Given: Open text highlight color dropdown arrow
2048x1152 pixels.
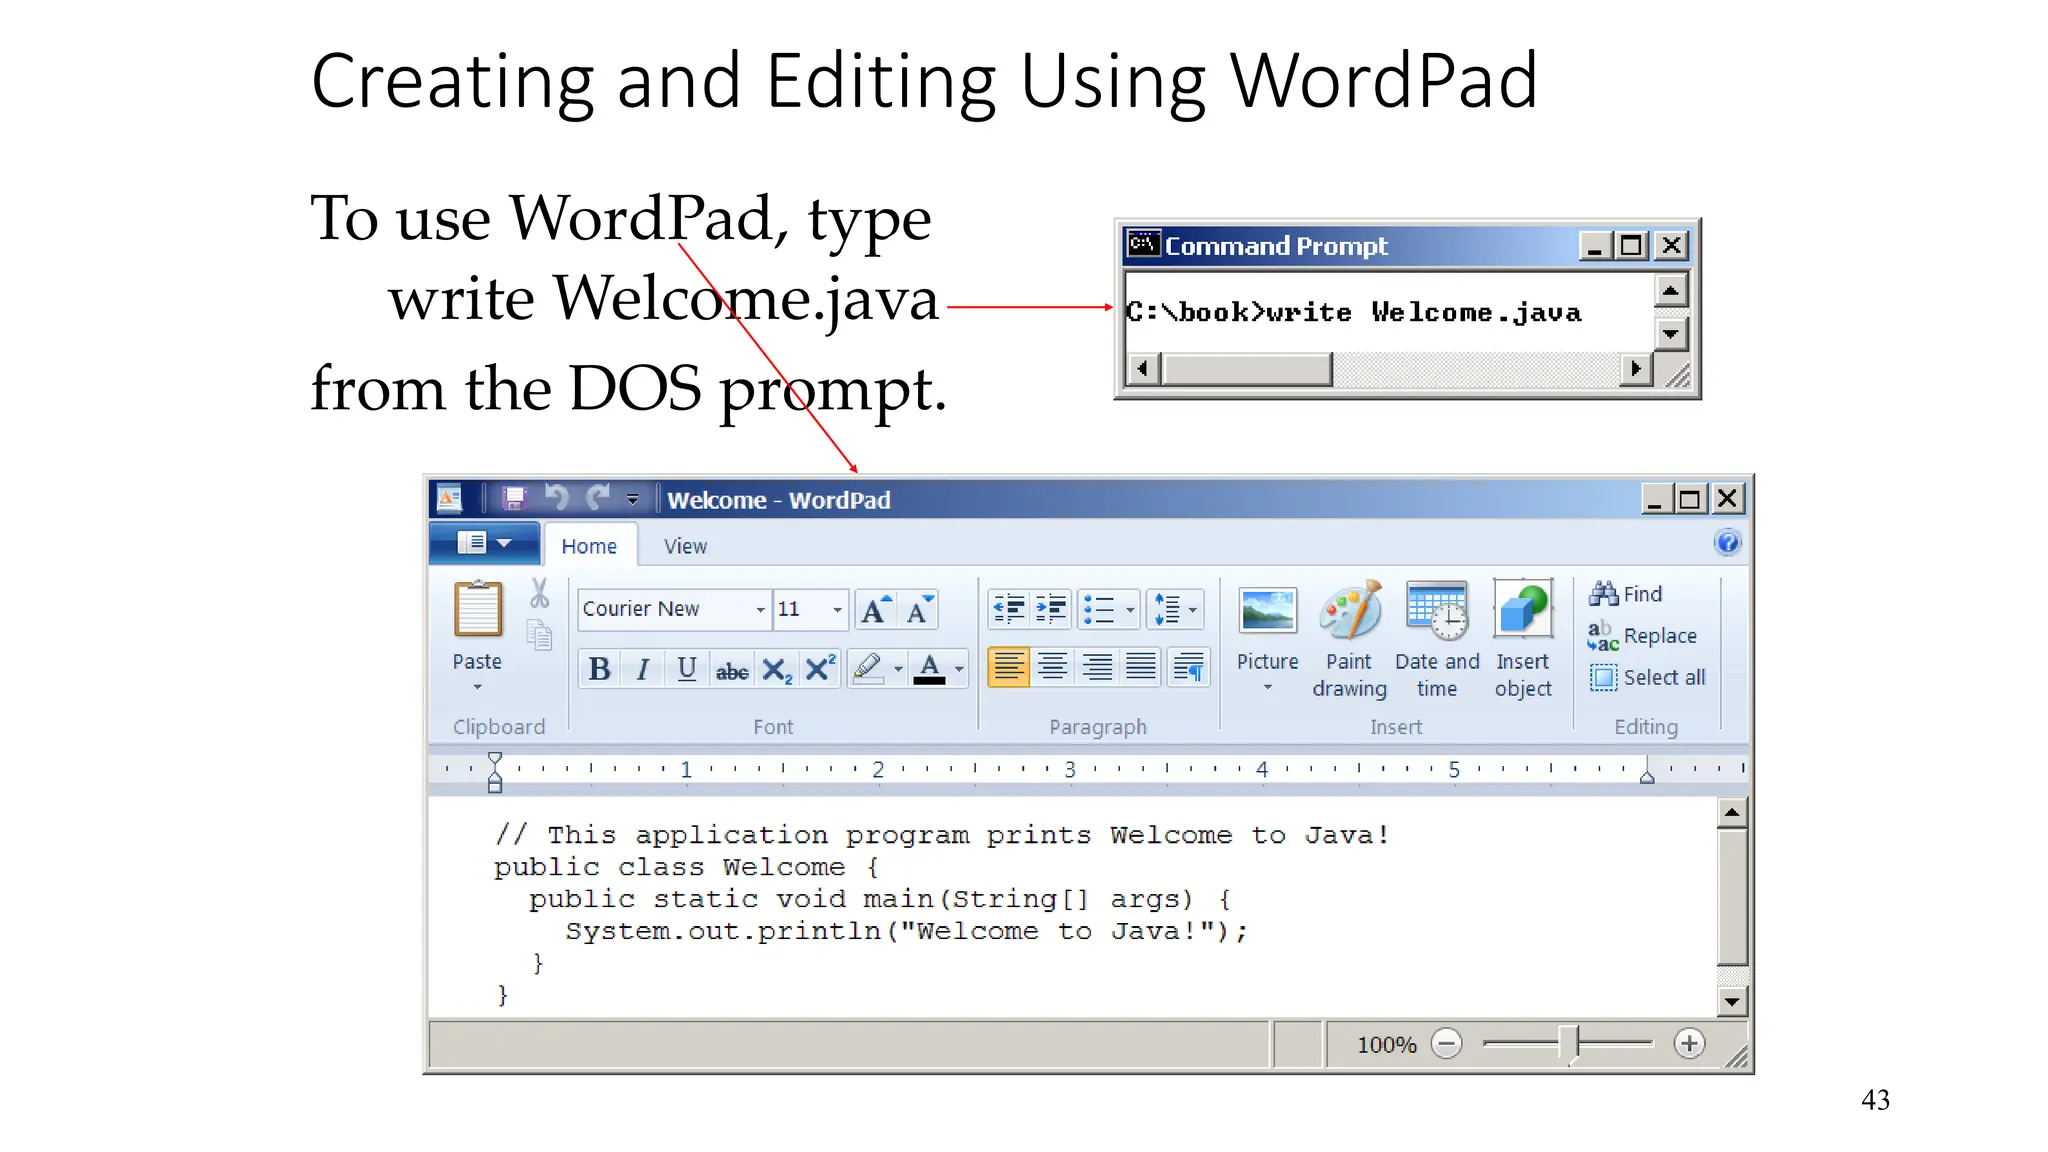Looking at the screenshot, I should [898, 669].
